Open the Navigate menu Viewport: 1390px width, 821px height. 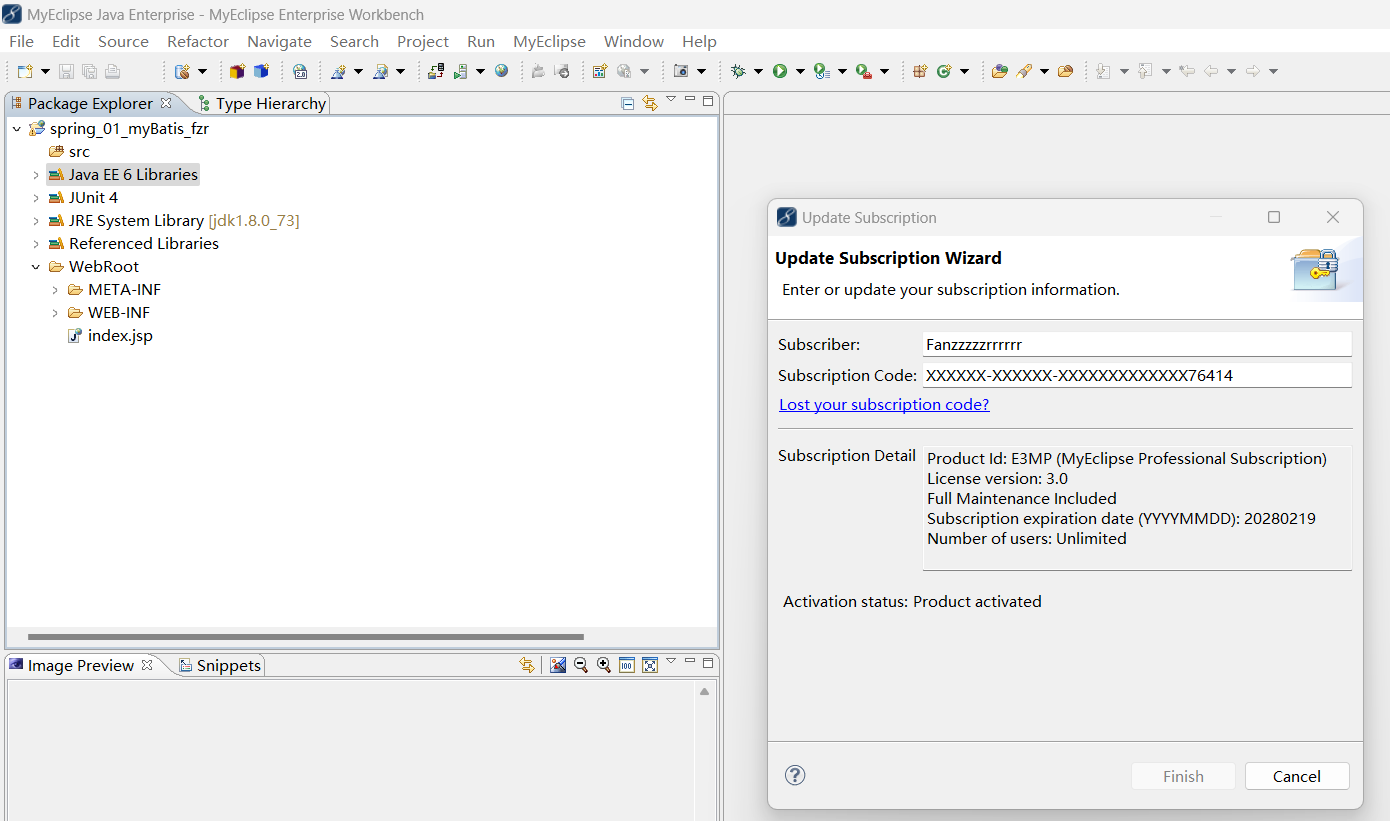pos(279,41)
